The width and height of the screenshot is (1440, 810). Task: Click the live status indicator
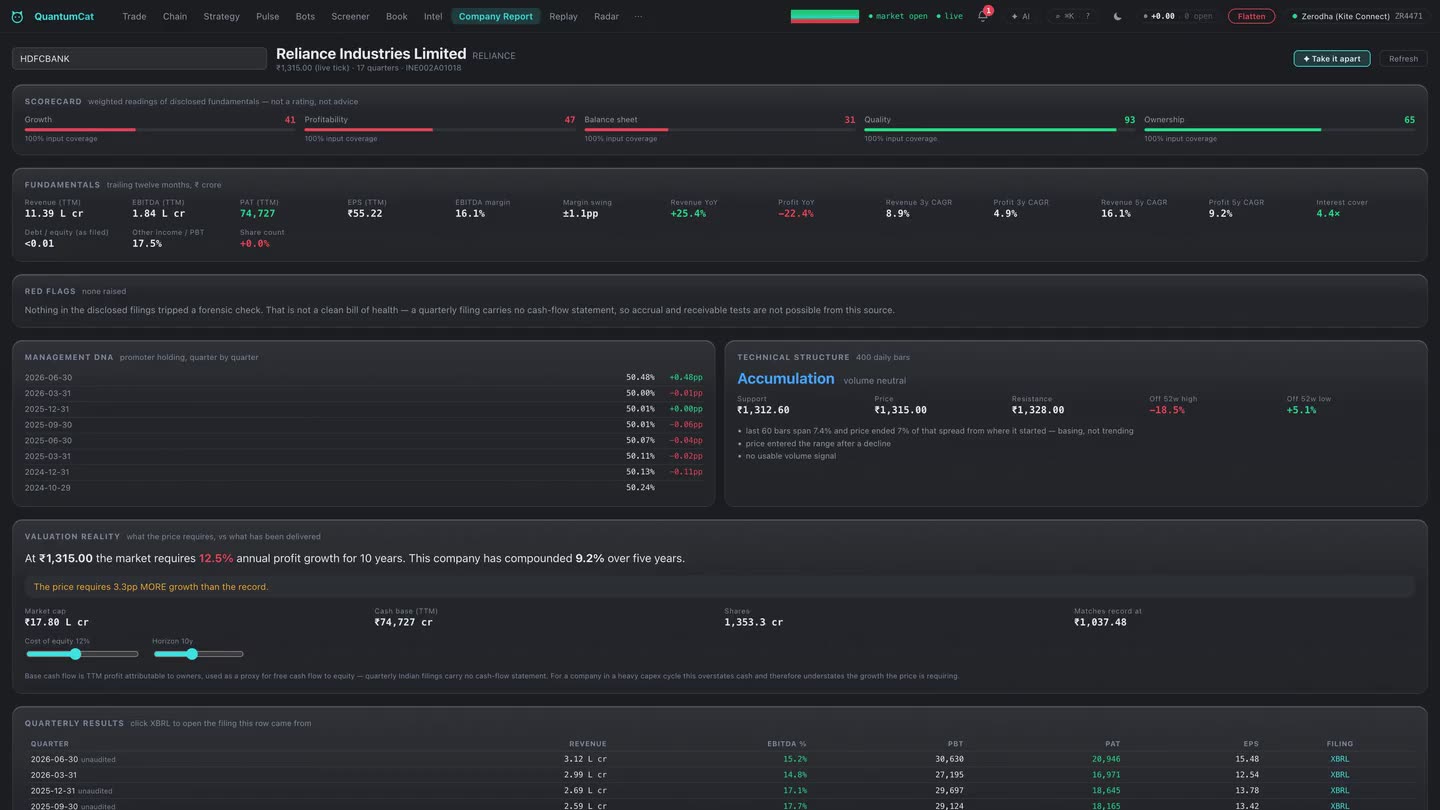950,16
